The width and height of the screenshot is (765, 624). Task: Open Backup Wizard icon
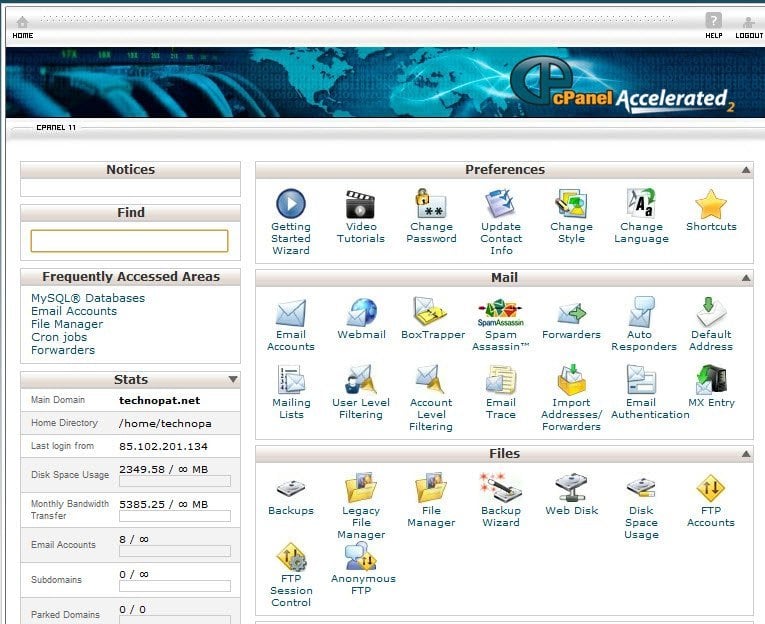(x=501, y=487)
